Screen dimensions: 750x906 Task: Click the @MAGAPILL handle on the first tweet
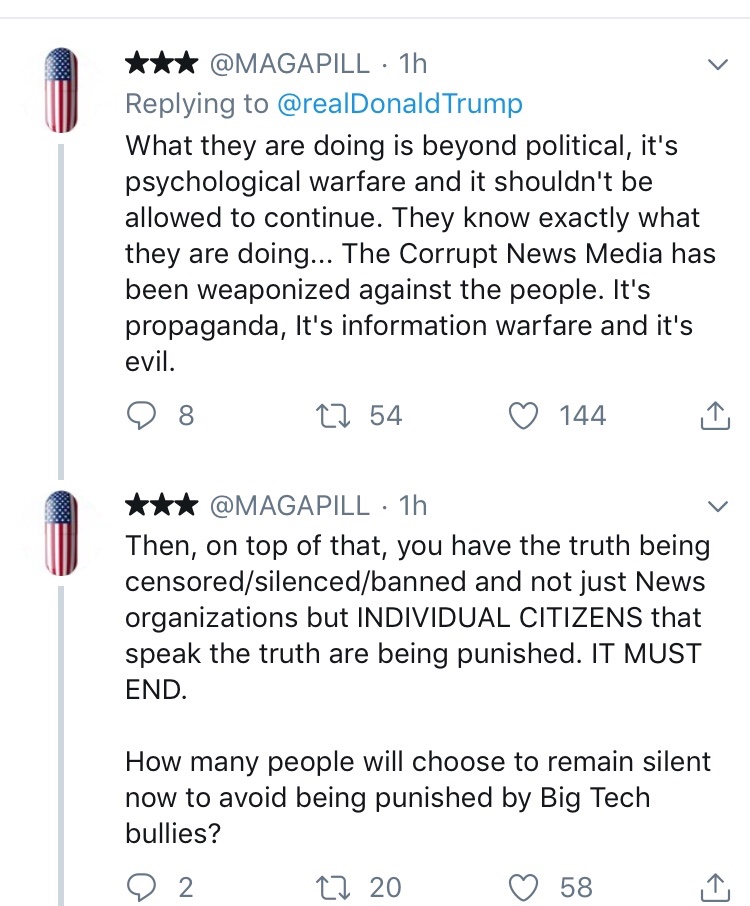(288, 65)
